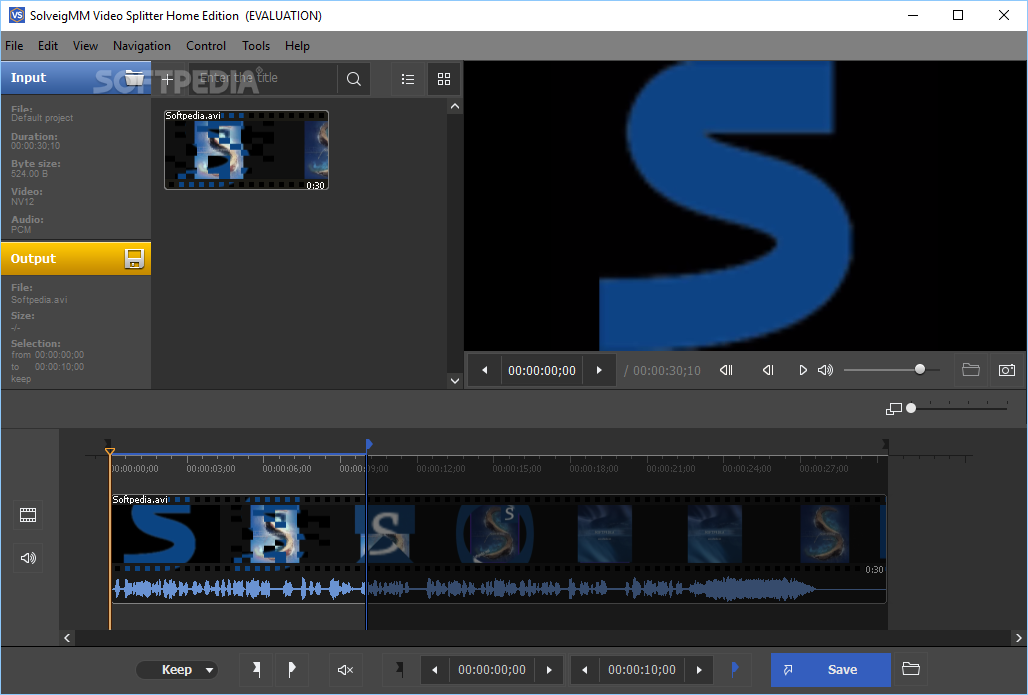
Task: Click the 00:00:12;00 ruler label
Action: click(441, 469)
